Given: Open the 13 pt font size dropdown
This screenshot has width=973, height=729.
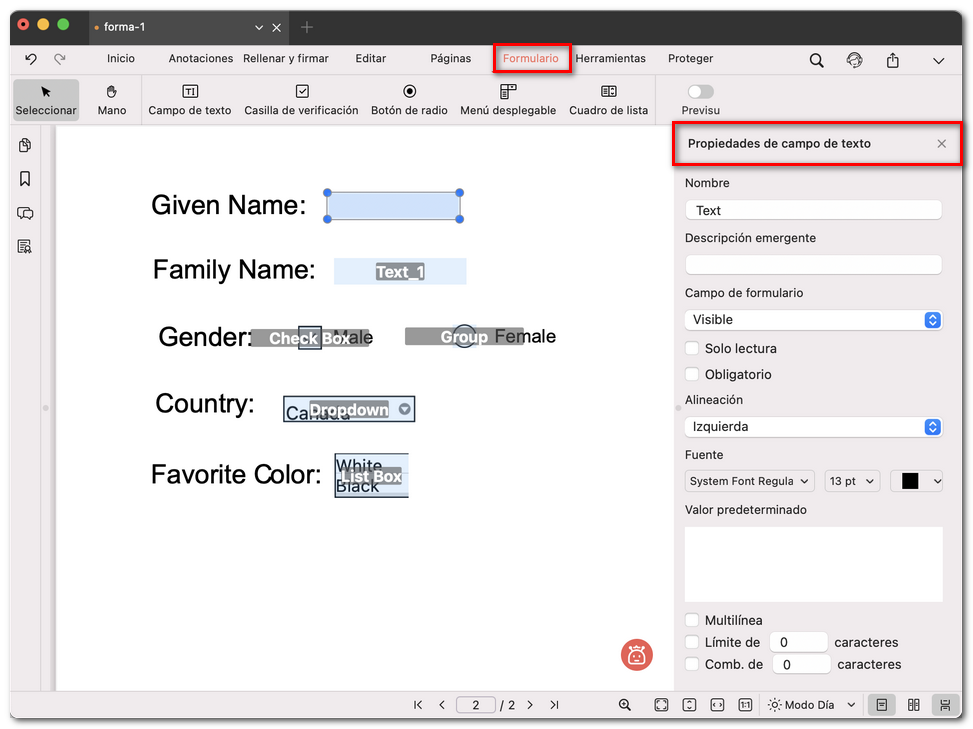Looking at the screenshot, I should (852, 481).
